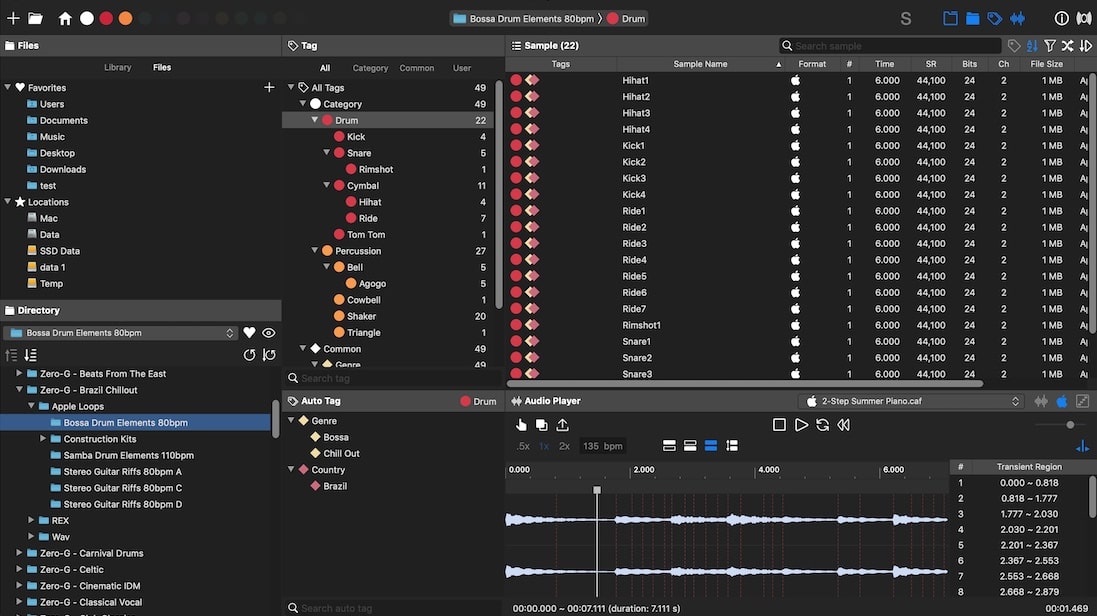The width and height of the screenshot is (1097, 616).
Task: Toggle the eye visibility icon beside the heart
Action: (267, 331)
